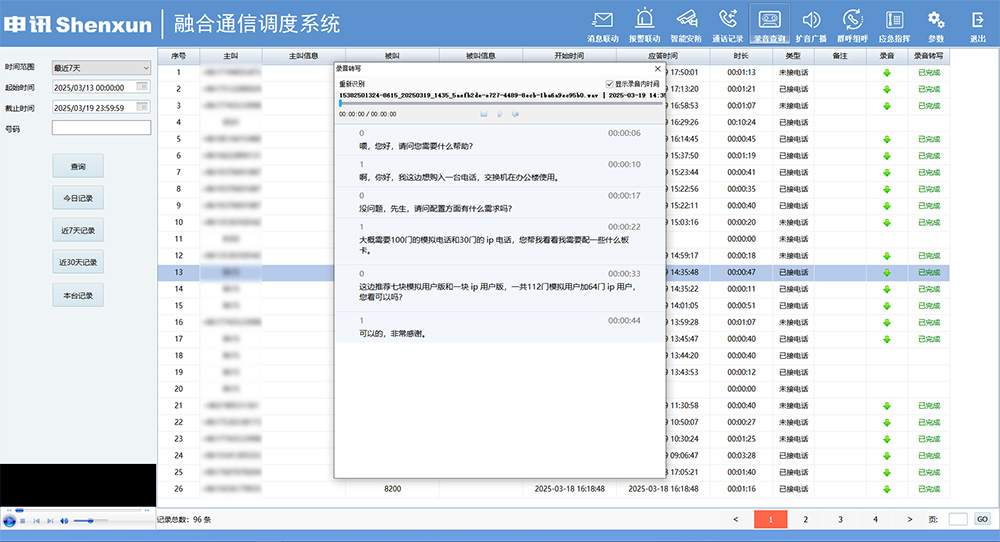This screenshot has height=542, width=1000.
Task: Toggle 显示录音内时间 checkbox
Action: (x=609, y=84)
